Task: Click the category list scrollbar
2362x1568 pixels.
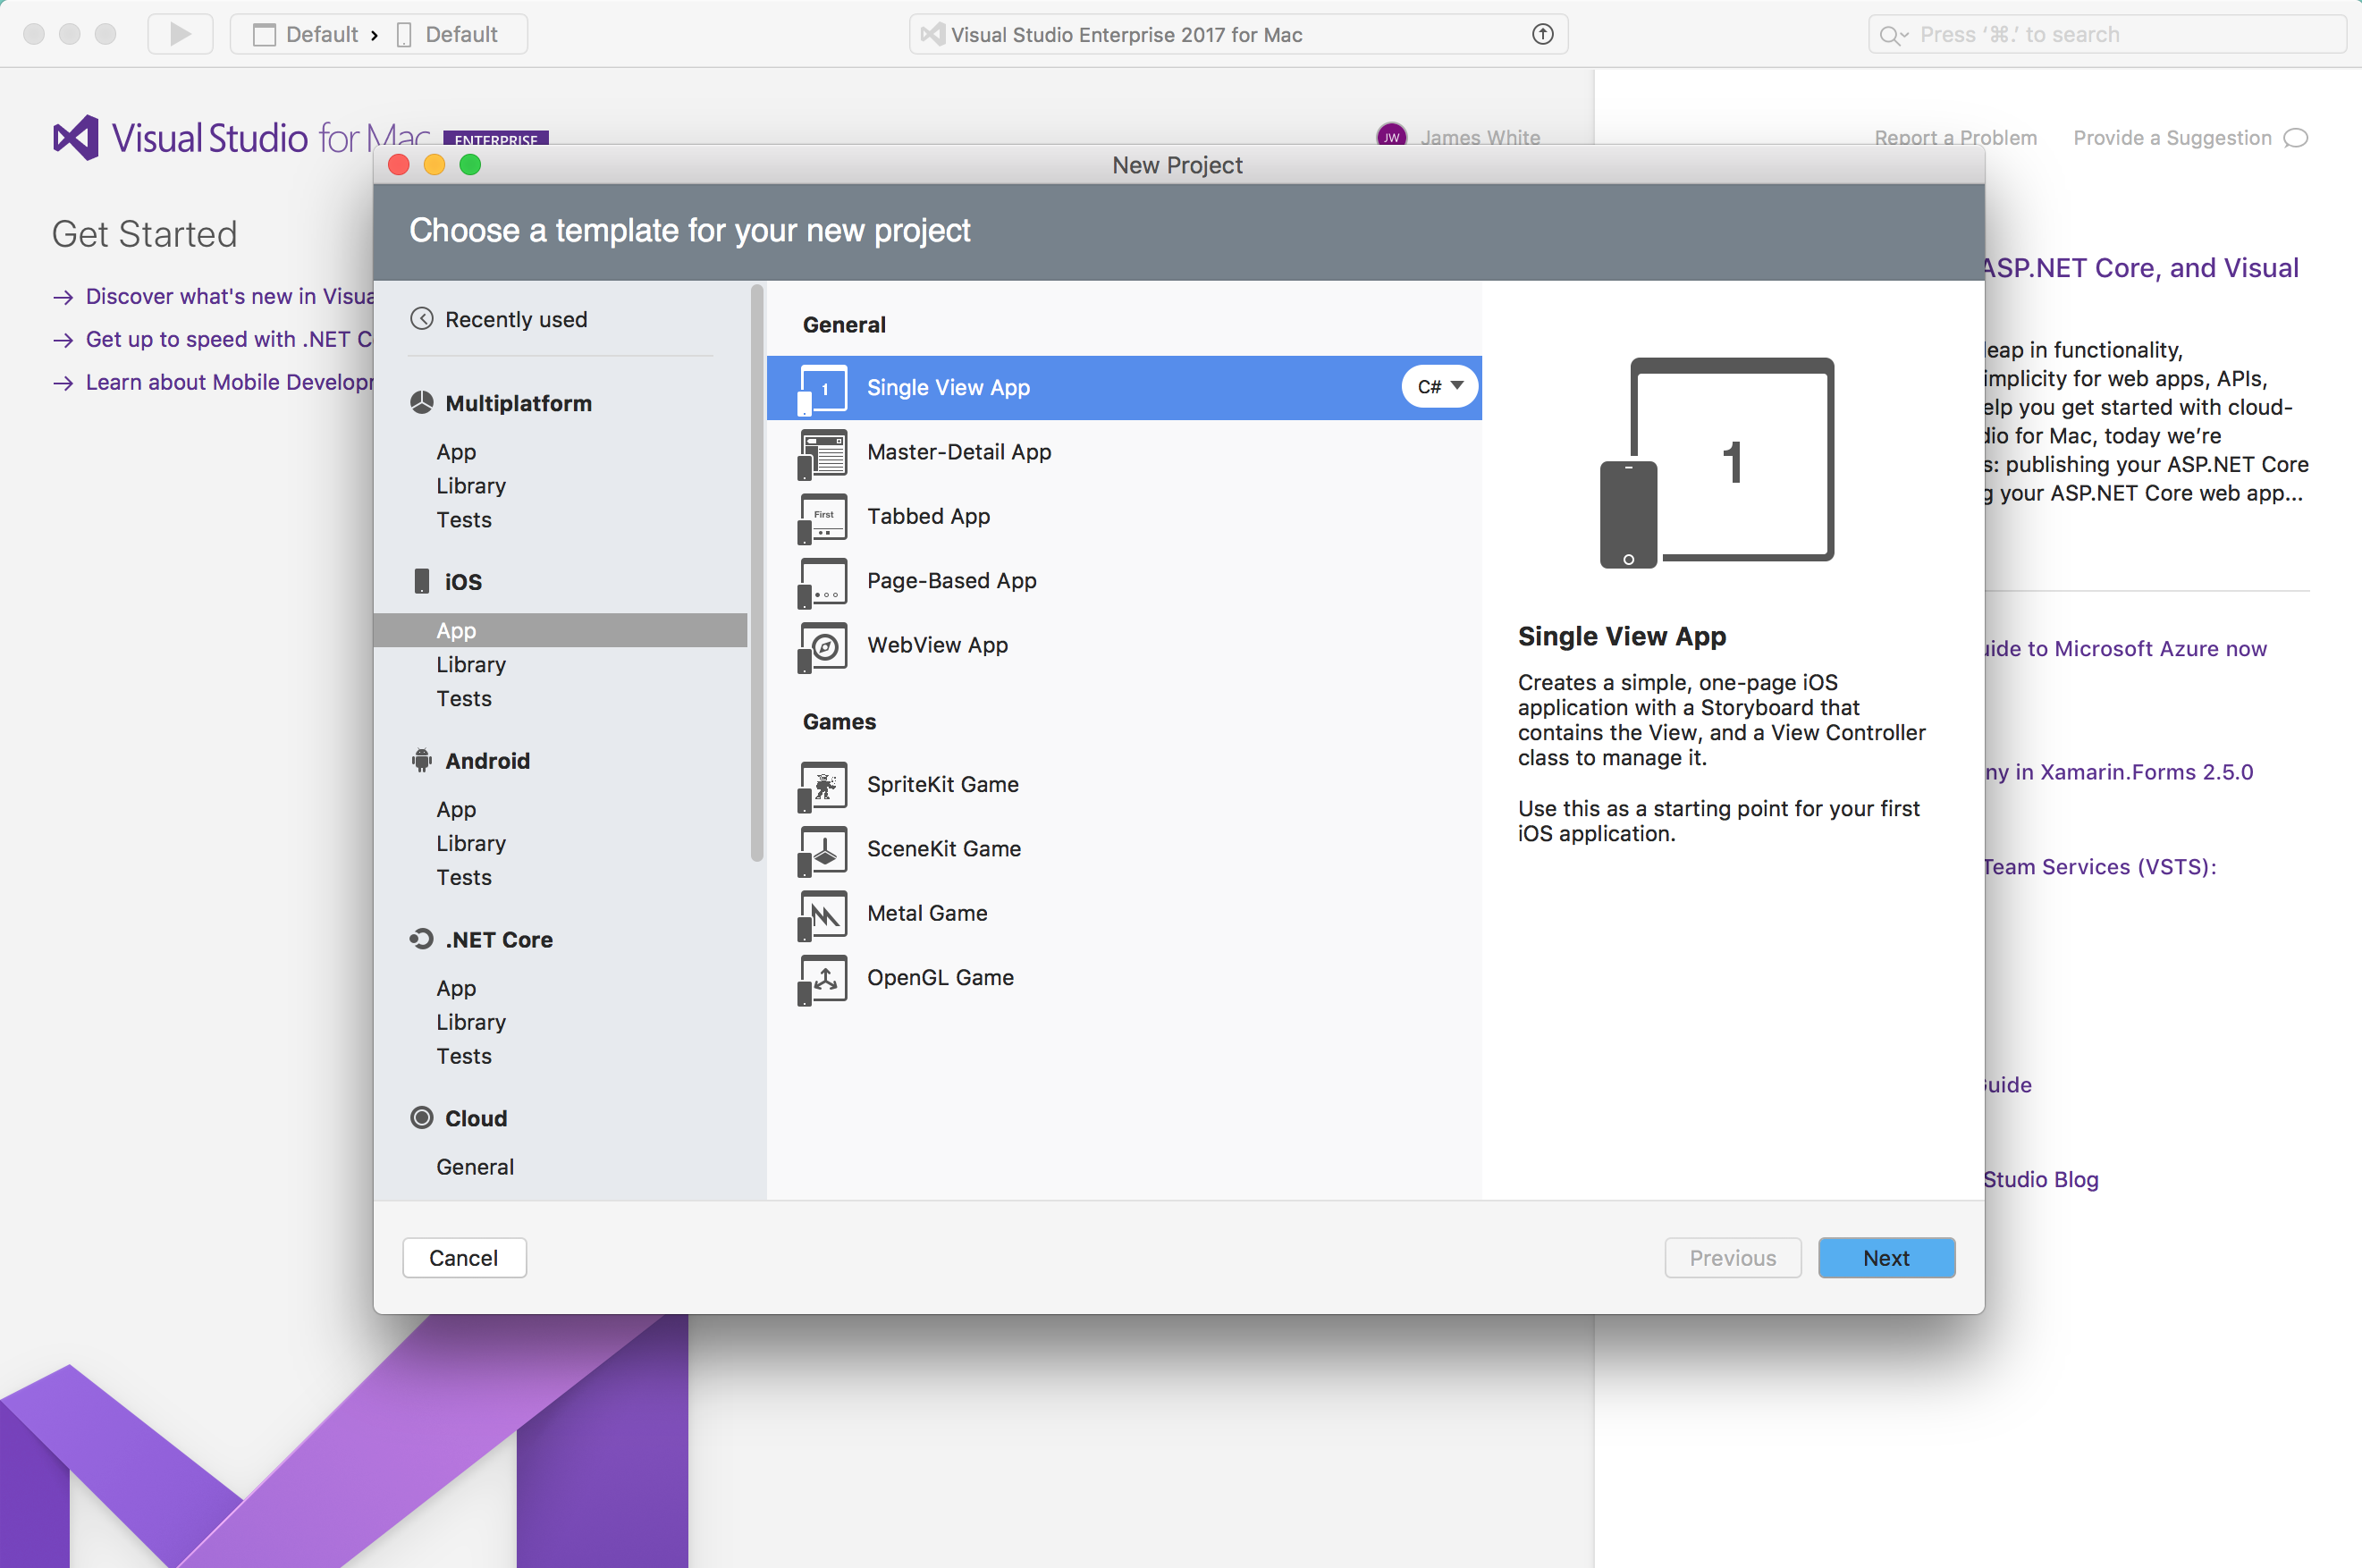Action: click(x=756, y=572)
